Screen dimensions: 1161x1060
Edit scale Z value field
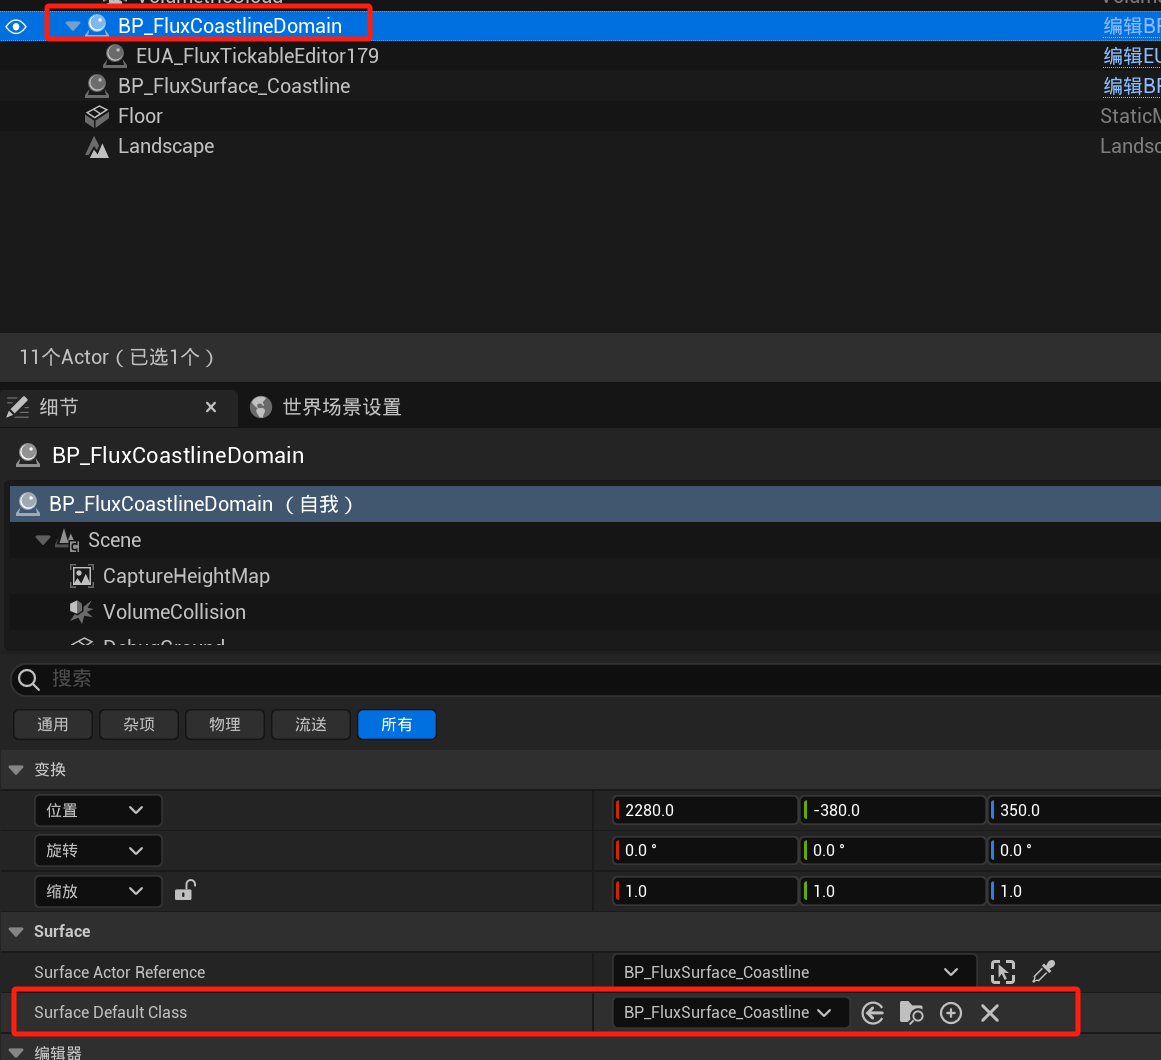coord(1075,891)
